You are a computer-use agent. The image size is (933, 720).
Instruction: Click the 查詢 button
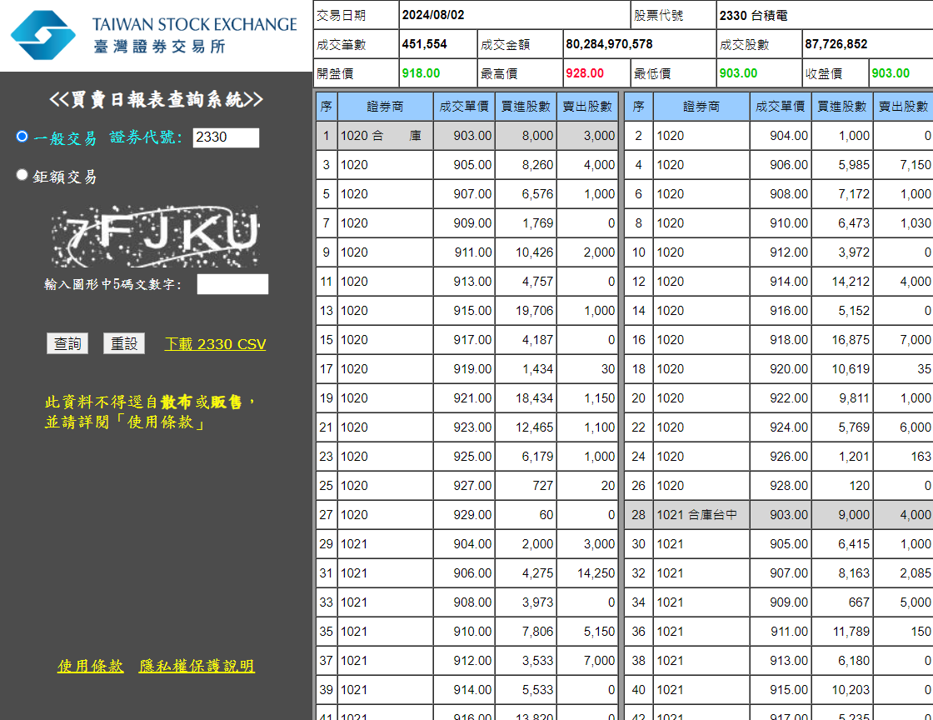67,343
